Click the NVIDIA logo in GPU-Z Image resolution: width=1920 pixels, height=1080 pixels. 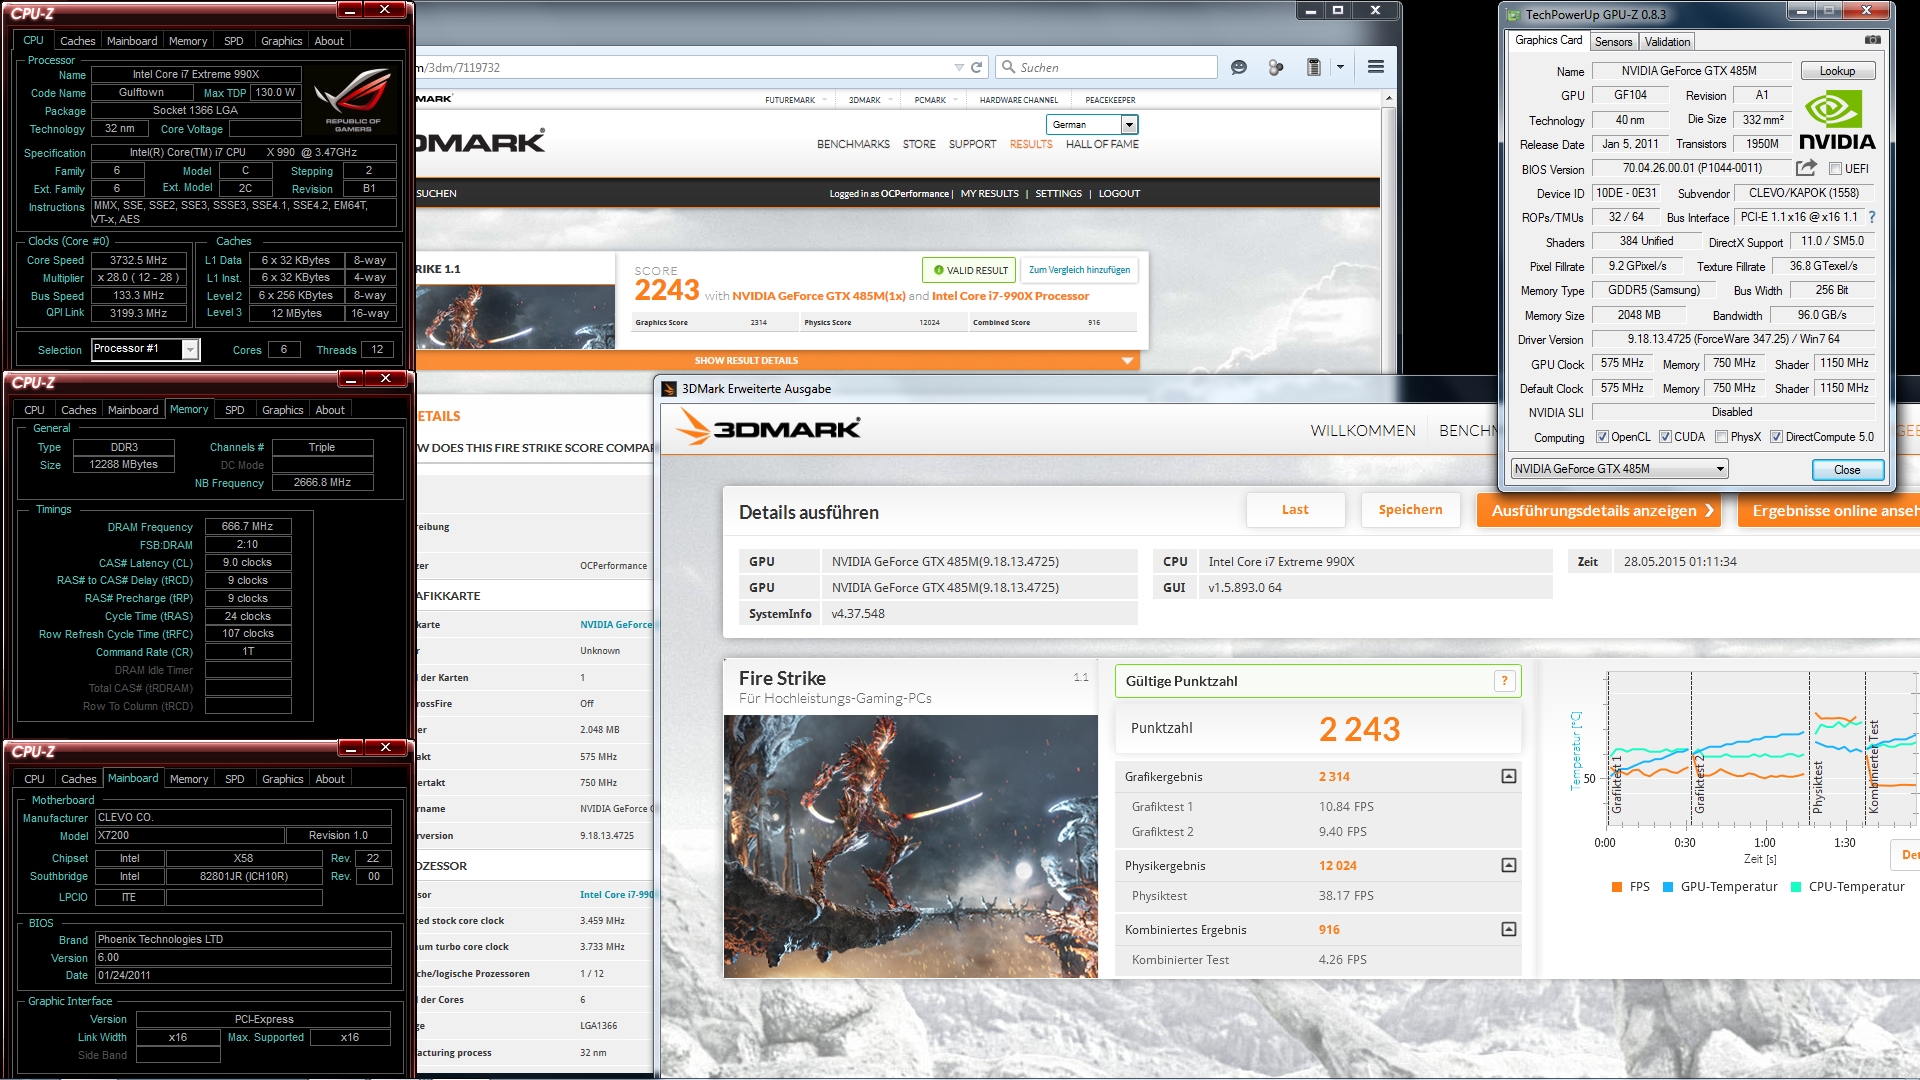coord(1837,120)
